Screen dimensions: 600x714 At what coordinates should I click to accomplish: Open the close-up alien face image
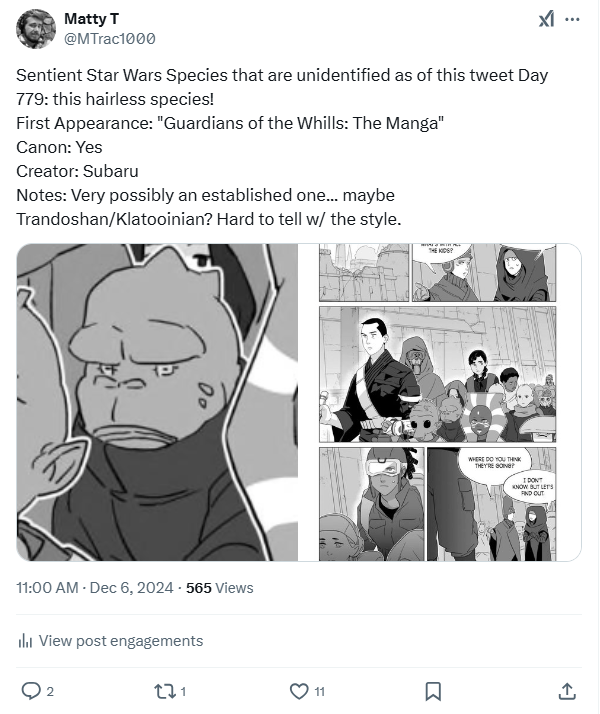pyautogui.click(x=157, y=402)
